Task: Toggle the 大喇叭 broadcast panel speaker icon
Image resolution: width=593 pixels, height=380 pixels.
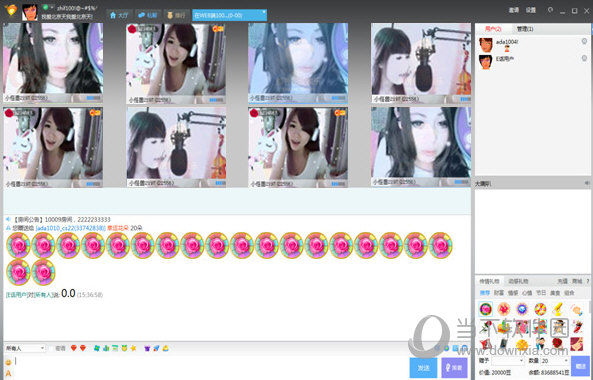Action: click(587, 183)
